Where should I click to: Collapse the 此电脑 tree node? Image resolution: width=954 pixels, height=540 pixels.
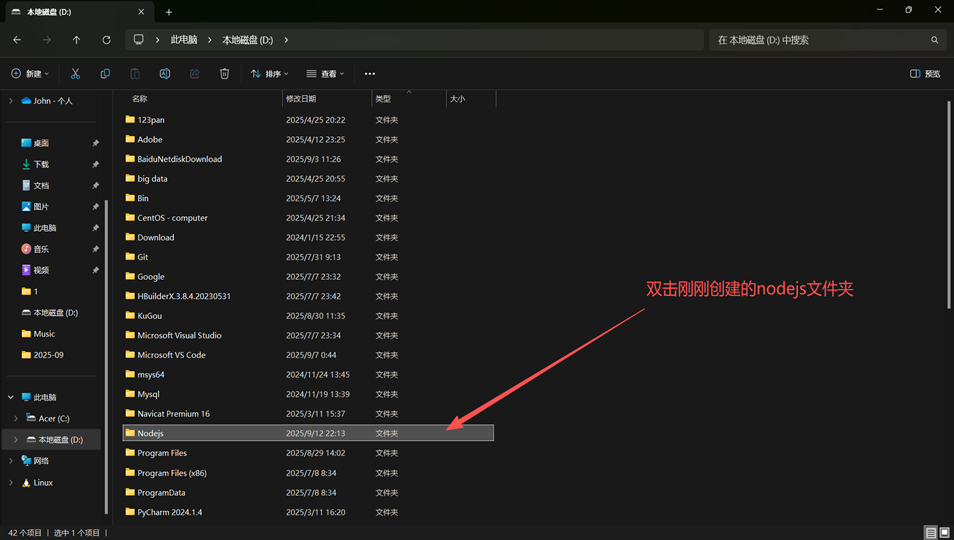tap(10, 397)
